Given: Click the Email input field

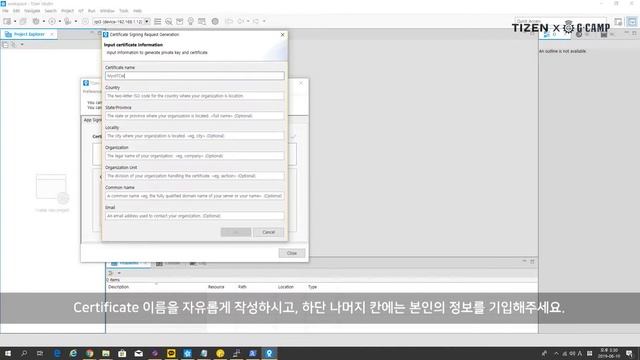Looking at the screenshot, I should click(x=195, y=216).
